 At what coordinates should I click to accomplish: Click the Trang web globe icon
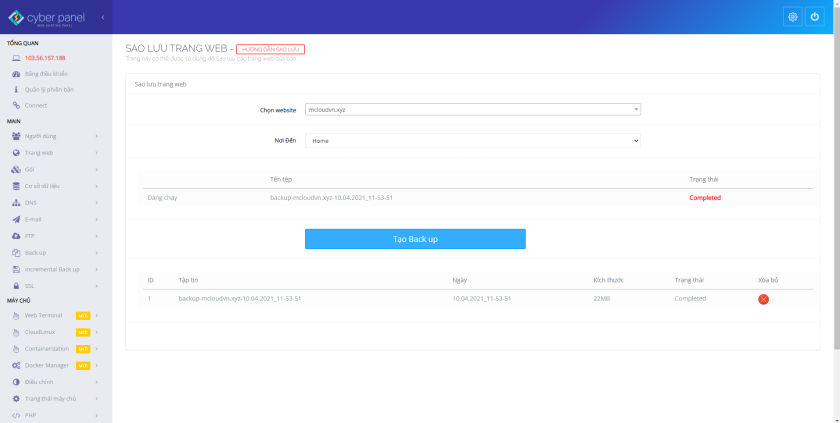pos(16,153)
